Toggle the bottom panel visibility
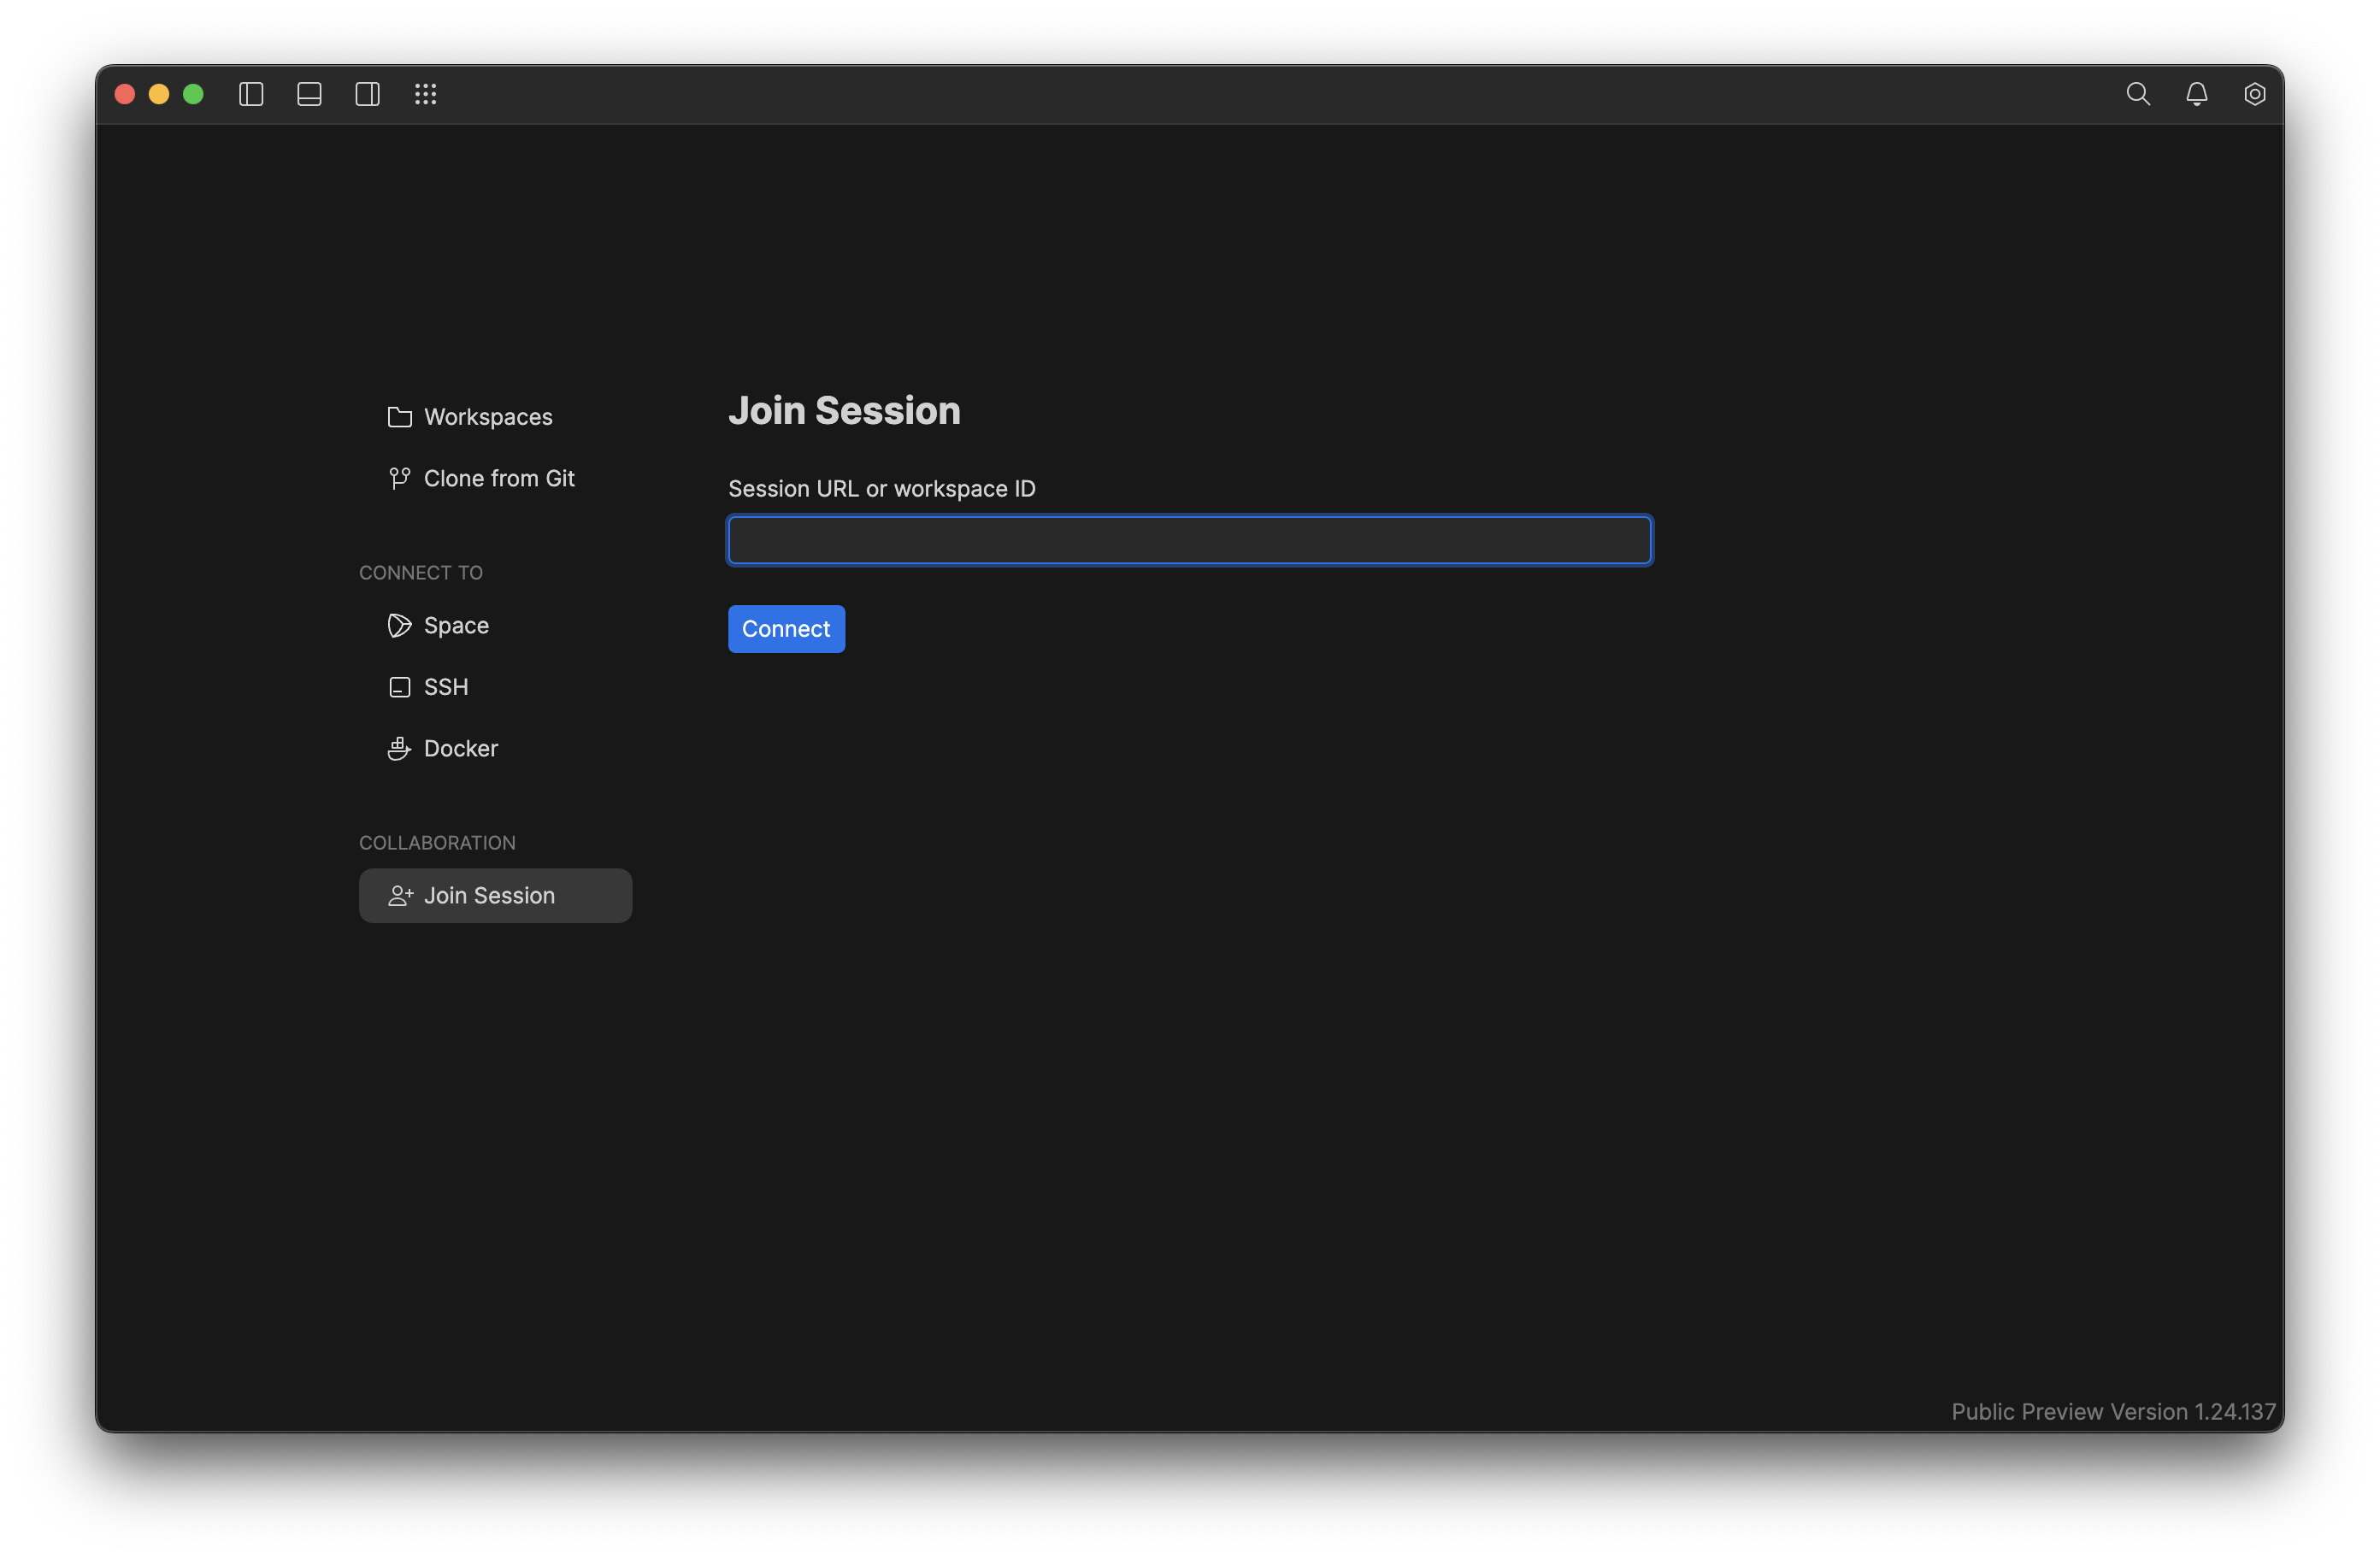 [309, 94]
